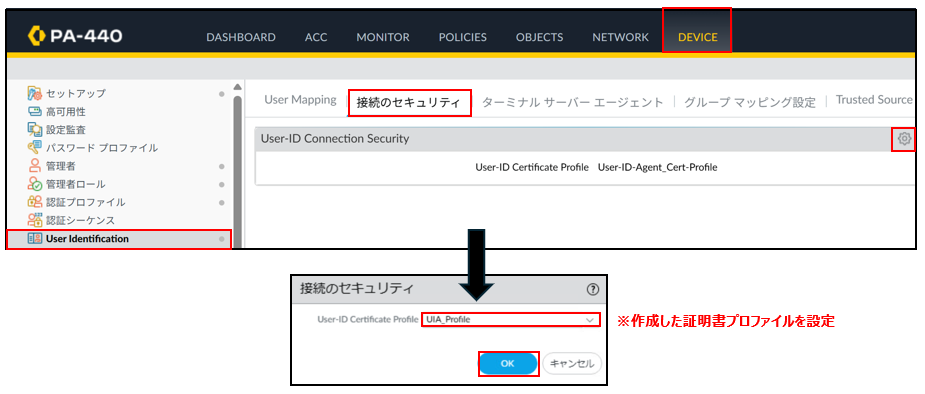Image resolution: width=925 pixels, height=394 pixels.
Task: Select パスワード プロファイル in the sidebar
Action: click(x=101, y=147)
